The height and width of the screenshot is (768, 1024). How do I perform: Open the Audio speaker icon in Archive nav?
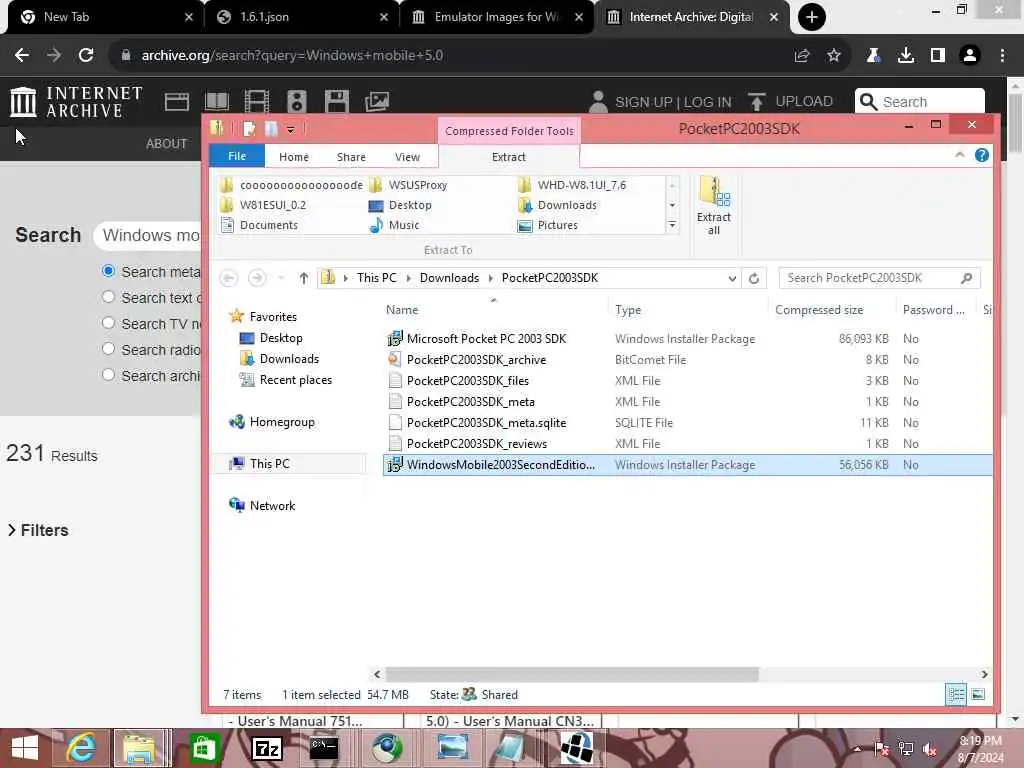click(296, 102)
